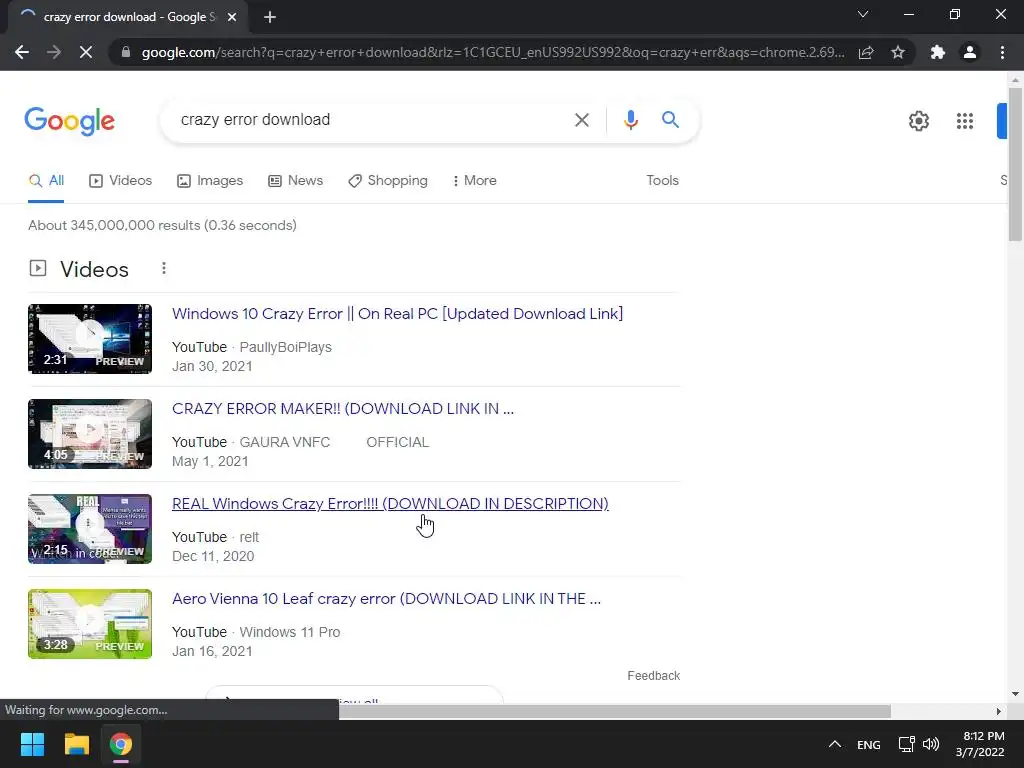Switch to the News tab
This screenshot has height=768, width=1024.
tap(295, 181)
